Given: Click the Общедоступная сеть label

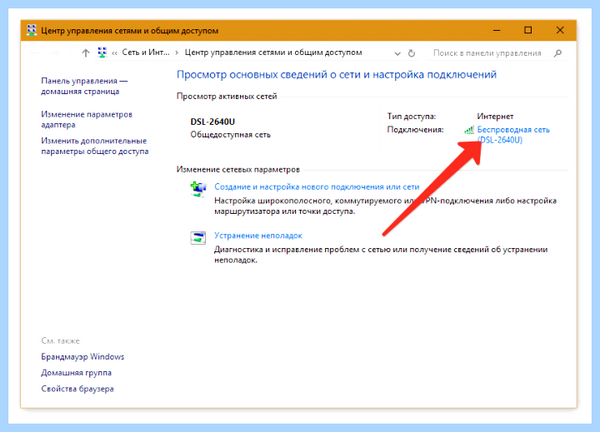Looking at the screenshot, I should (230, 135).
